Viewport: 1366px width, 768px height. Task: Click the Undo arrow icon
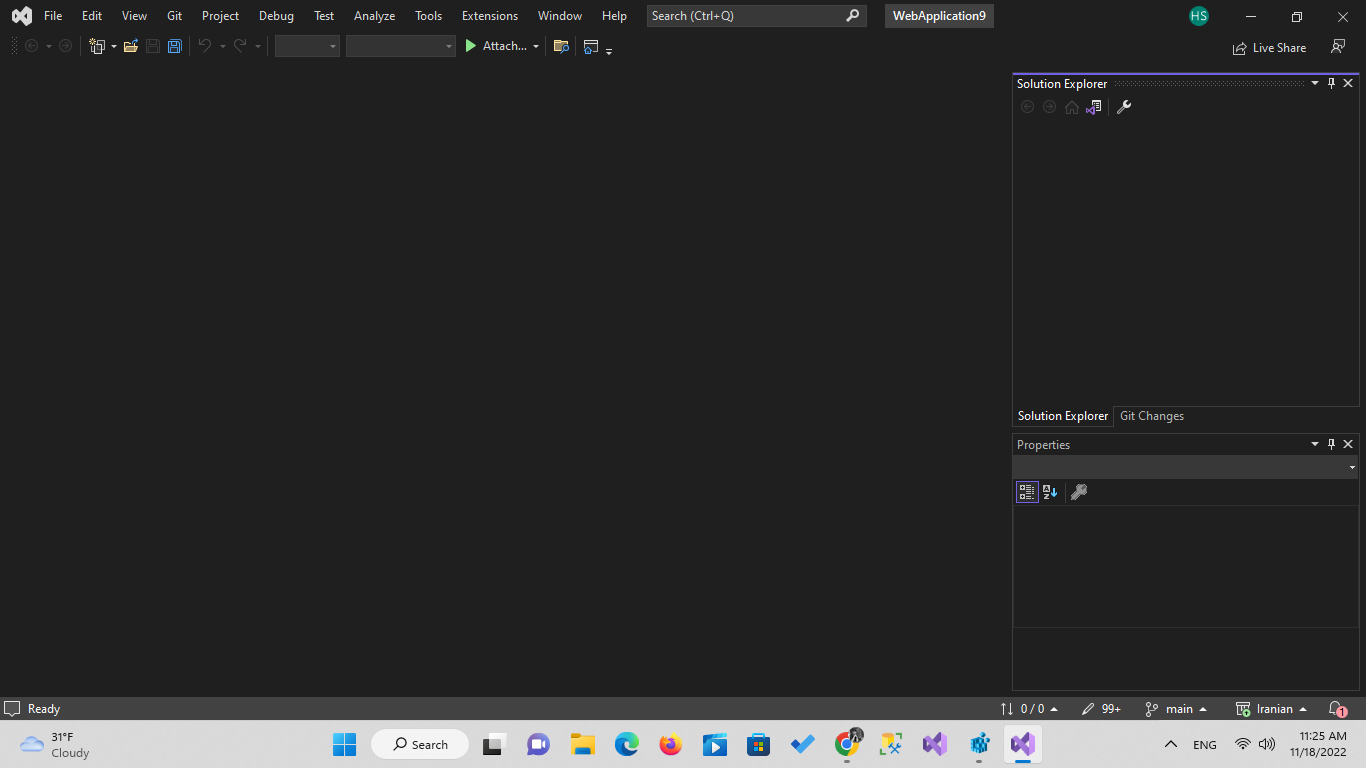coord(204,46)
